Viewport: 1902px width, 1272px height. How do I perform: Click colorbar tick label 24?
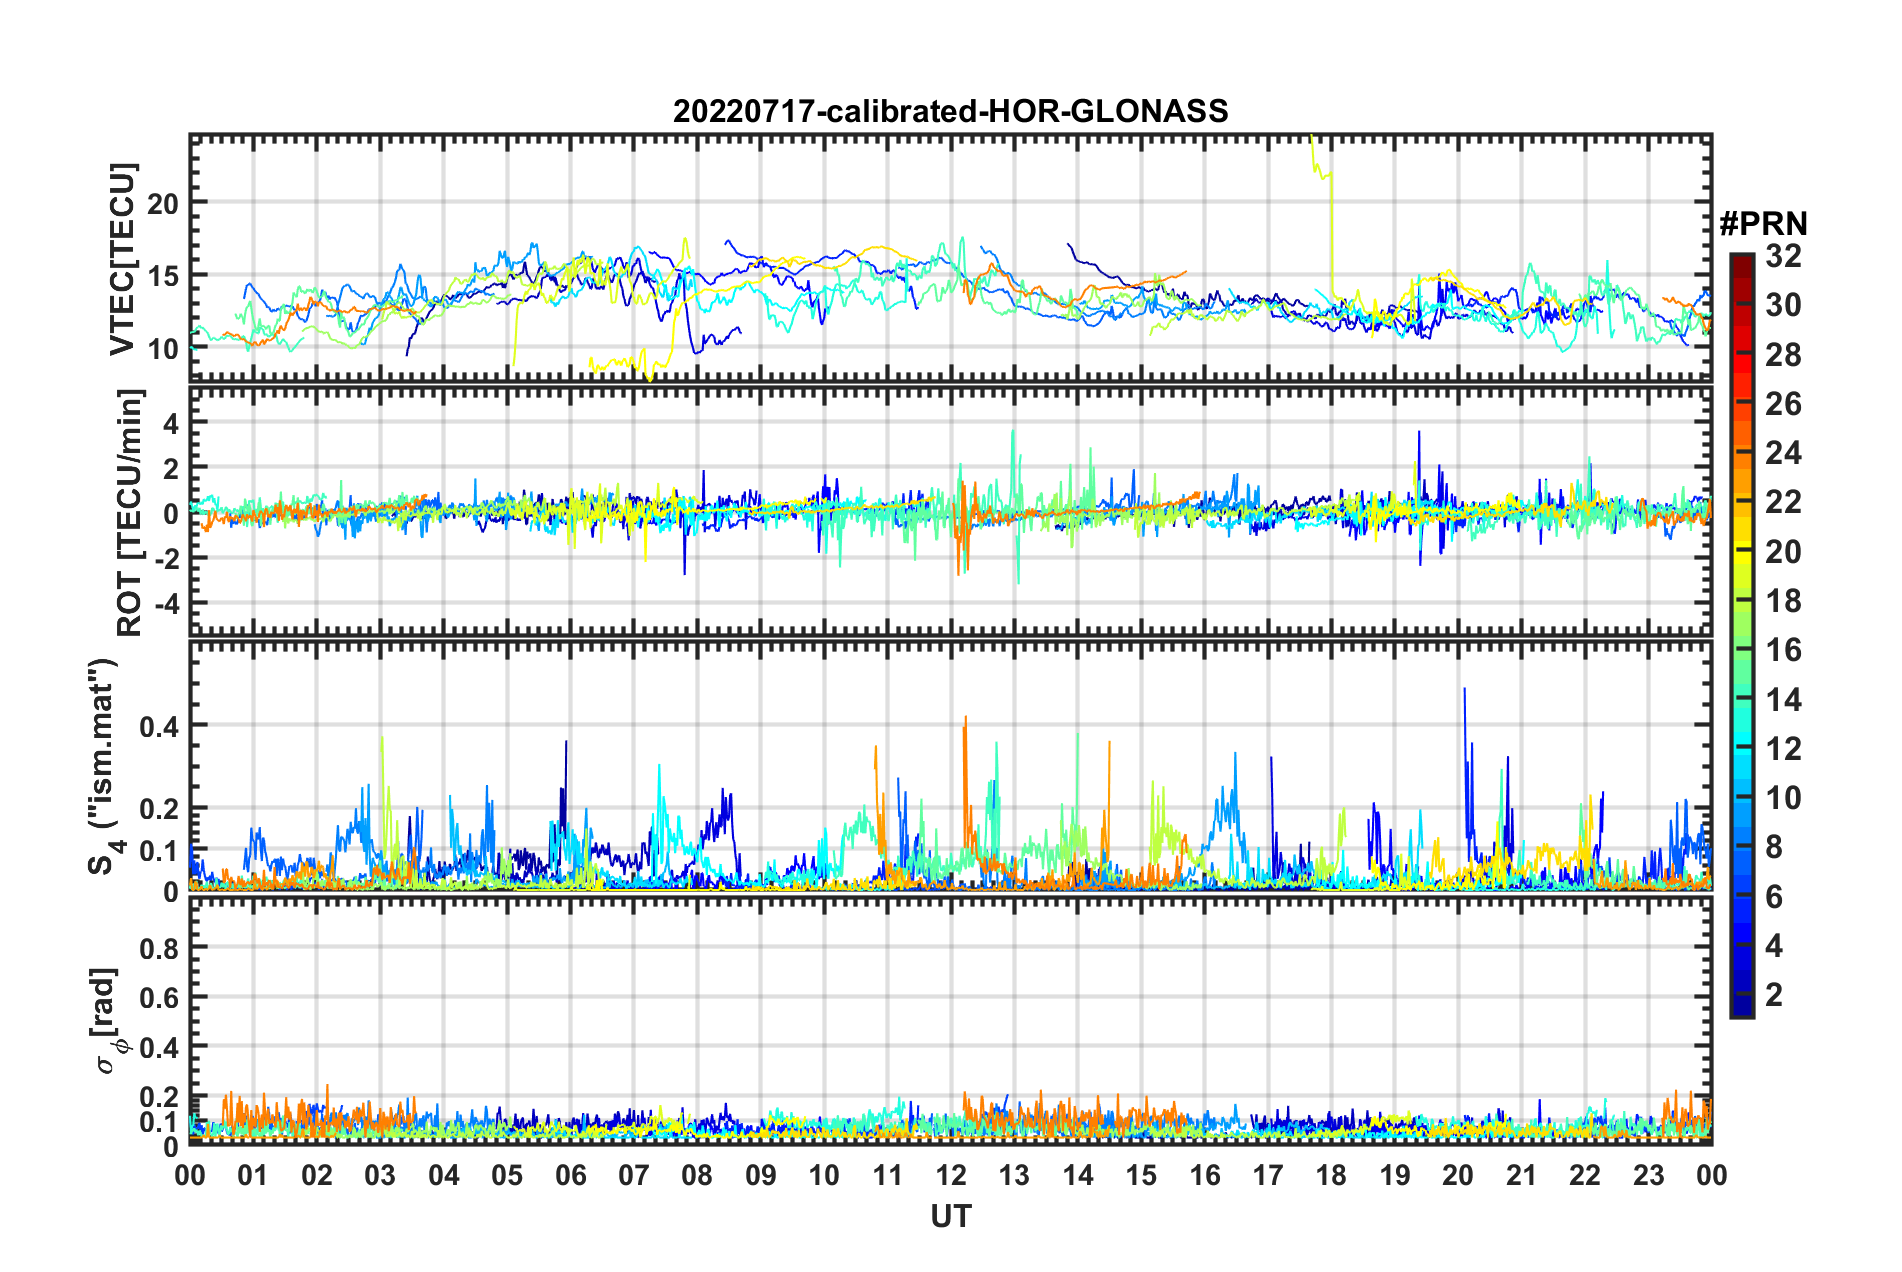click(x=1783, y=453)
